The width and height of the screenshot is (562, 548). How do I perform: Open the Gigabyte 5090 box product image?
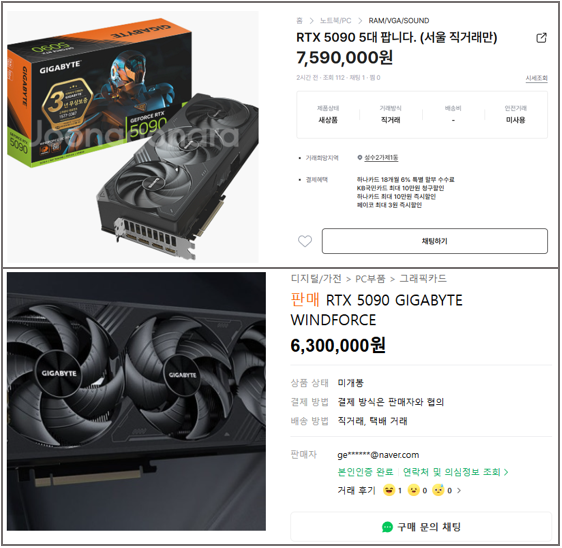(133, 137)
